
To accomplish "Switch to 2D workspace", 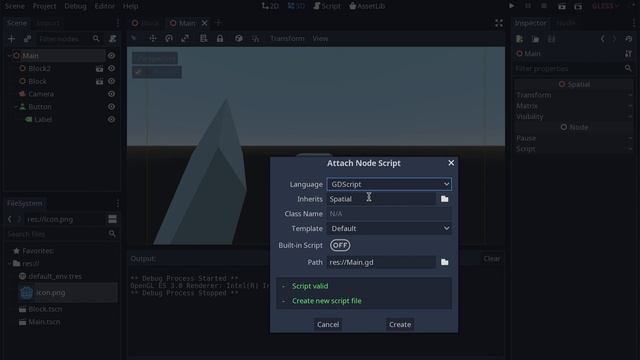I will click(x=270, y=6).
